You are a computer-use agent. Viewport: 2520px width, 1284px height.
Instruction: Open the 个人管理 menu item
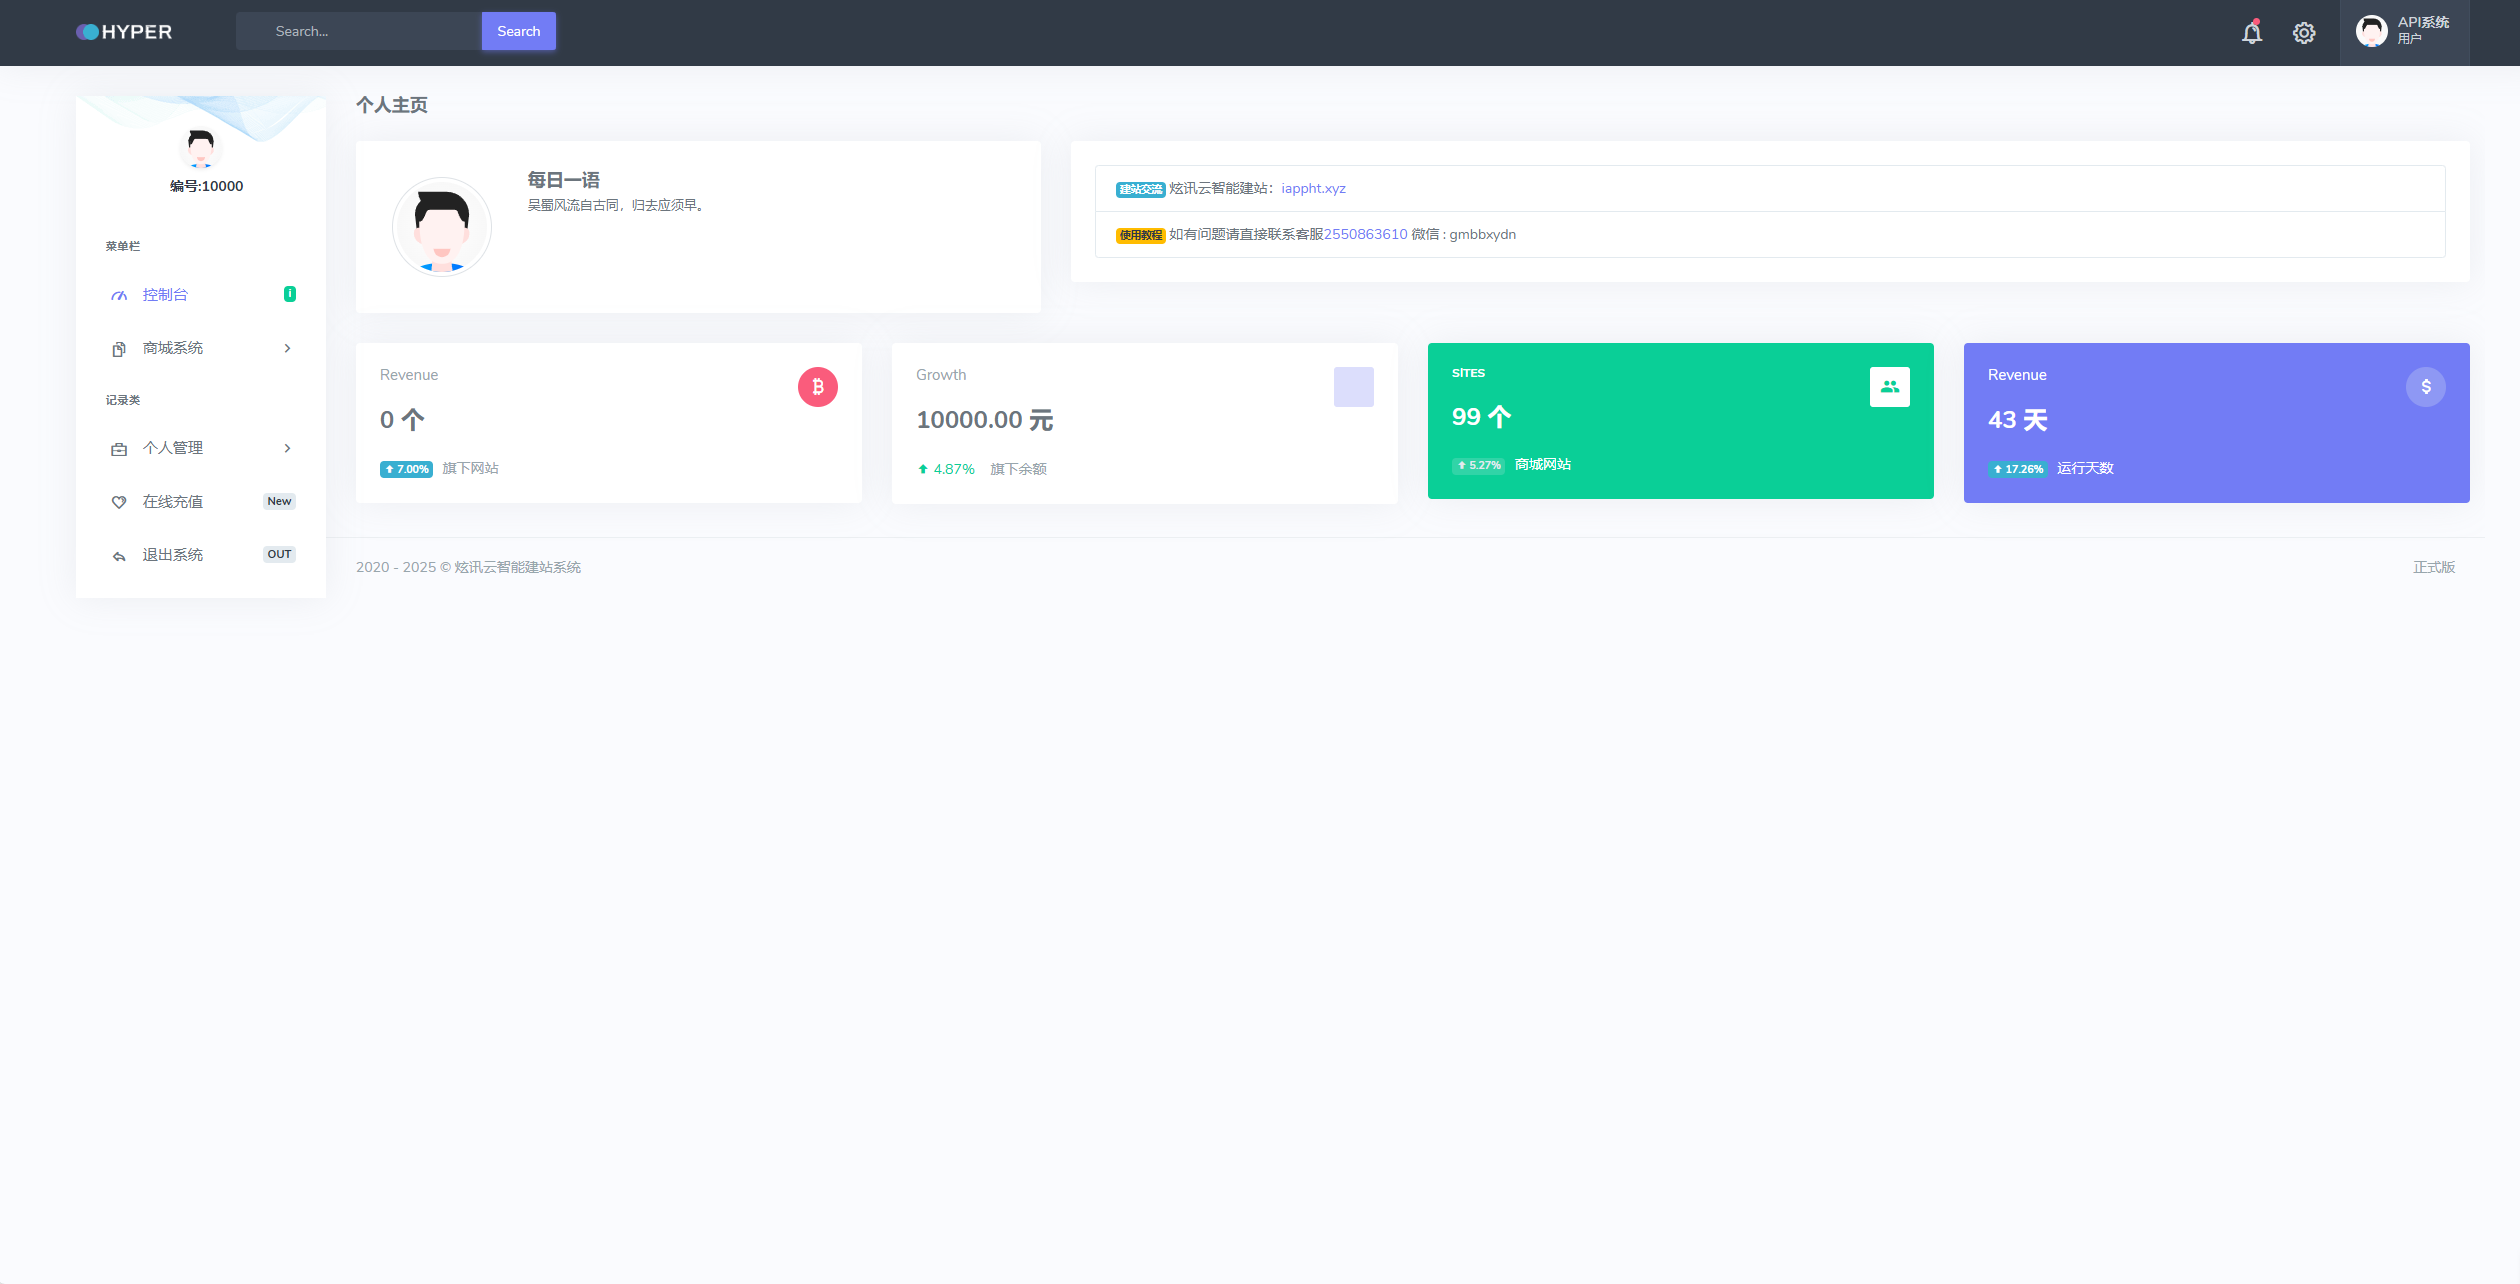click(201, 448)
